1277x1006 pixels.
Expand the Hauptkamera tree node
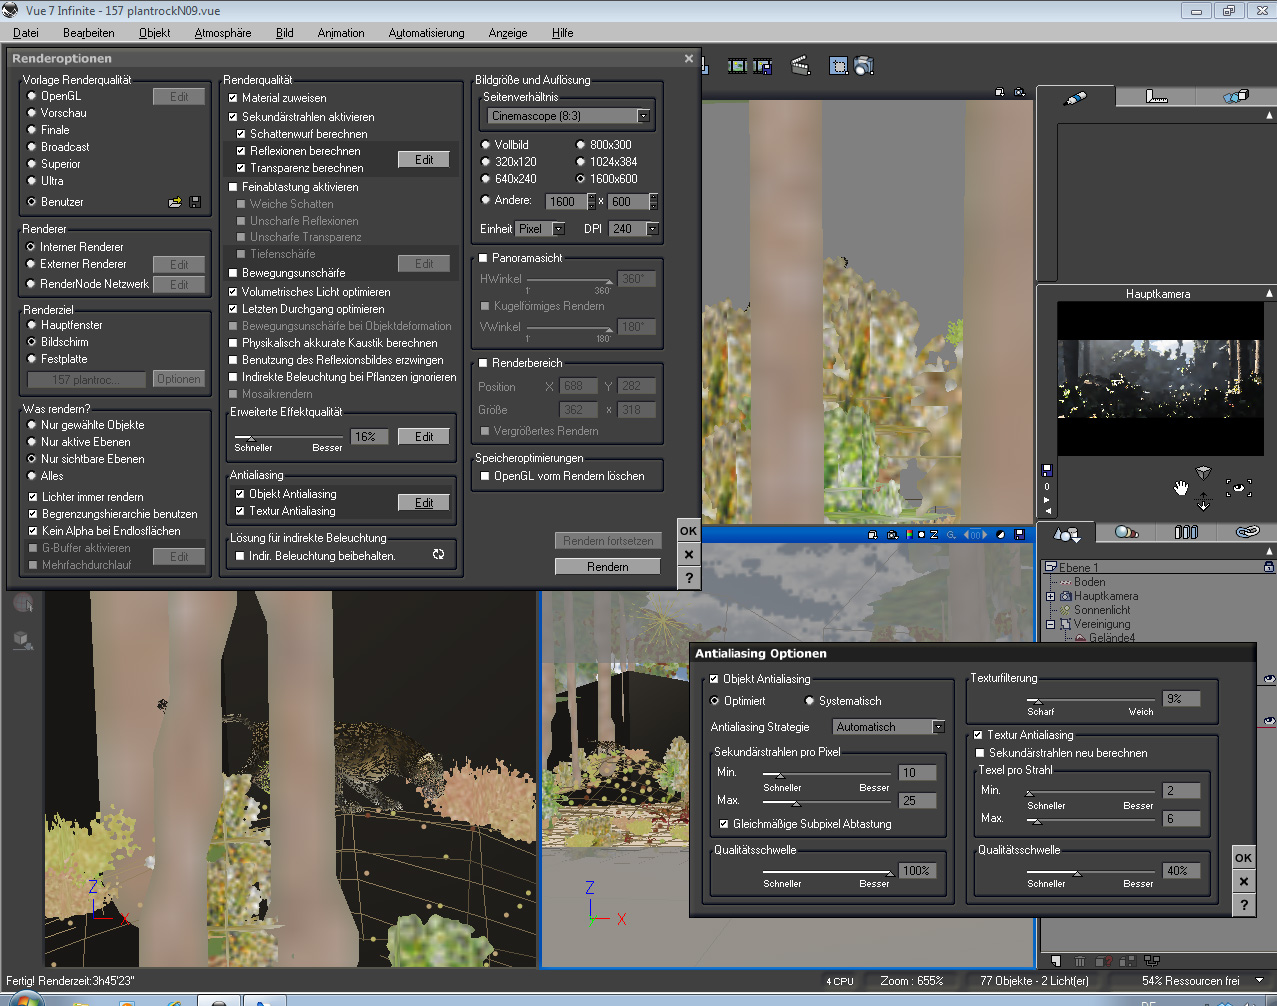1051,596
